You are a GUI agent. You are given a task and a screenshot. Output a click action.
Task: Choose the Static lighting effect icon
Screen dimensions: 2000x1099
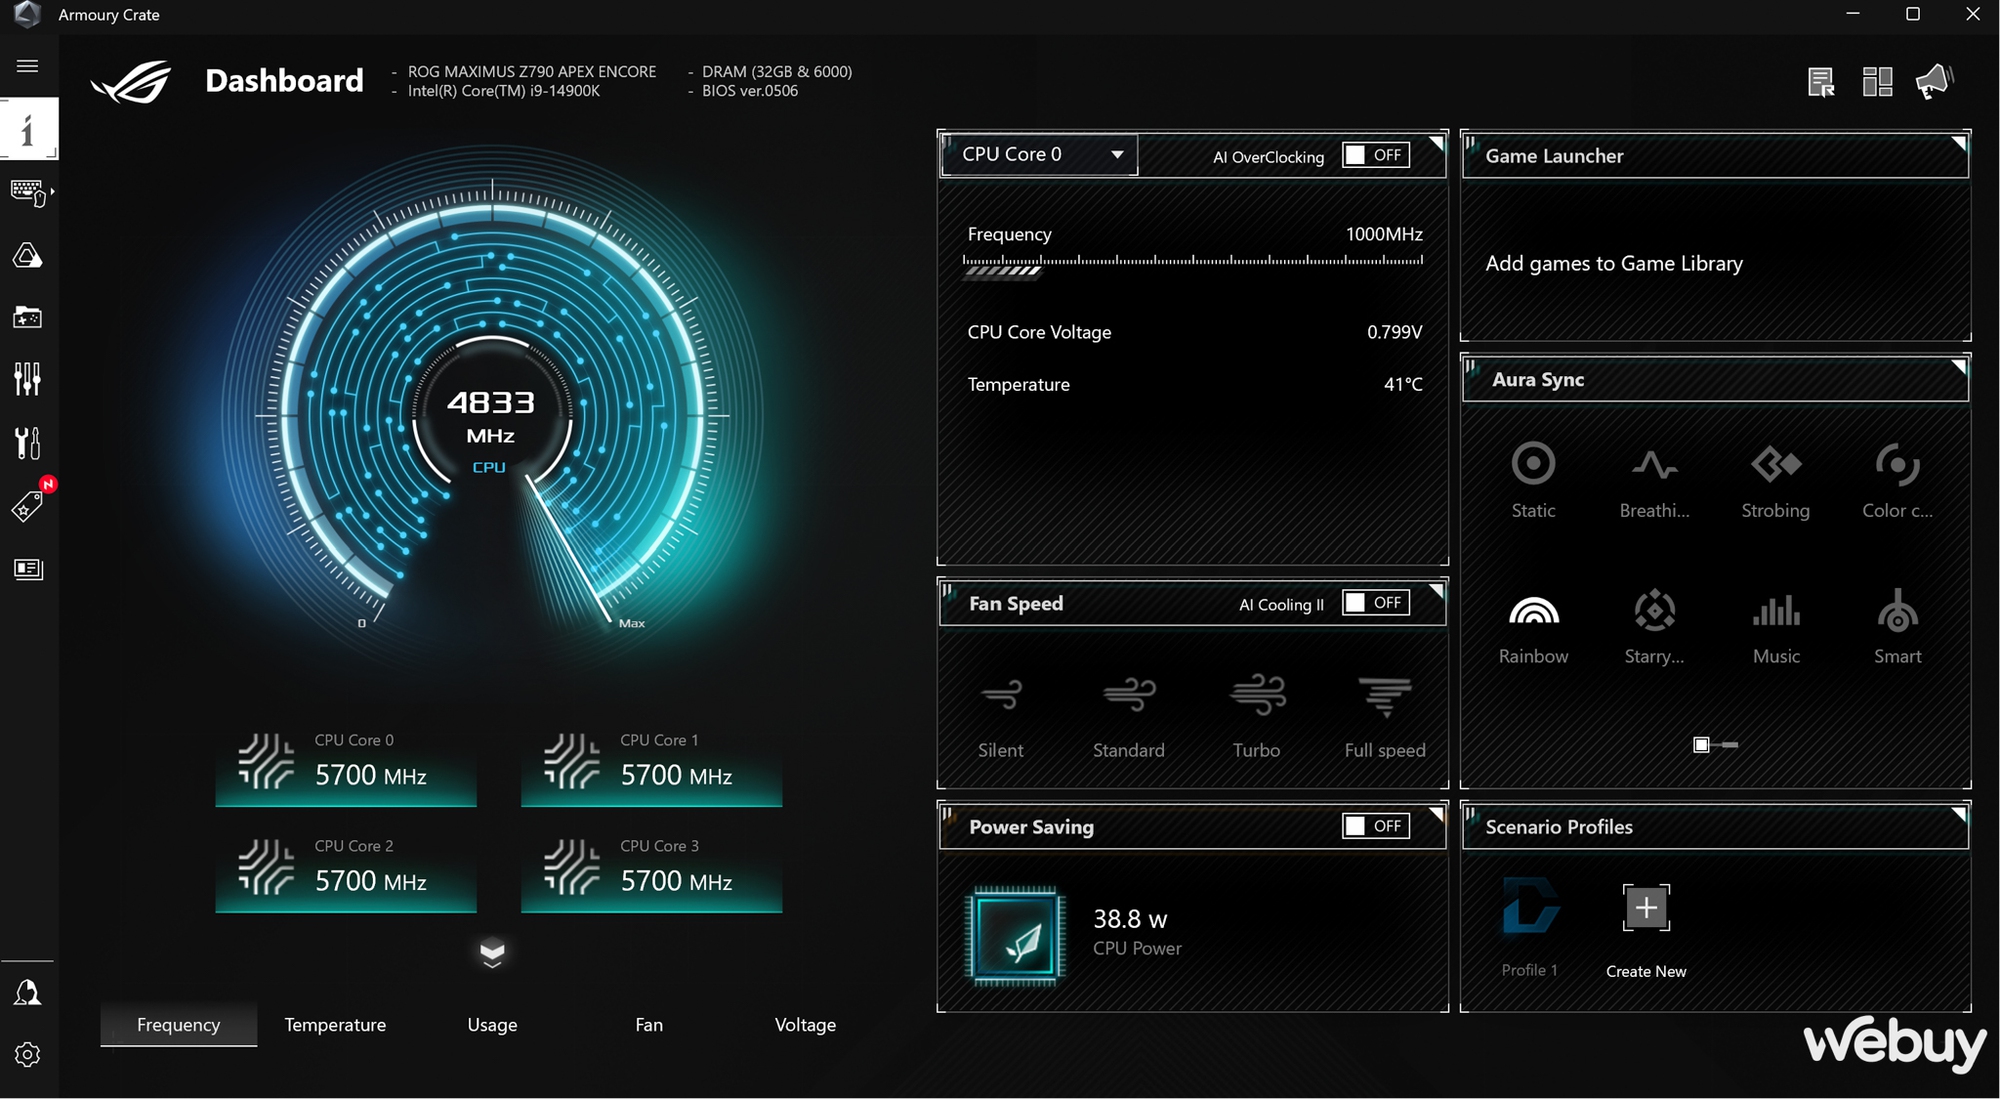click(1533, 464)
